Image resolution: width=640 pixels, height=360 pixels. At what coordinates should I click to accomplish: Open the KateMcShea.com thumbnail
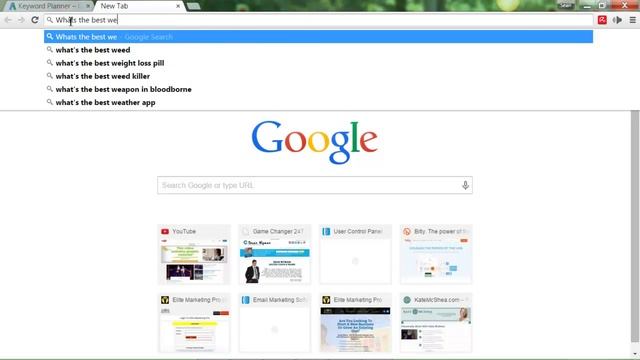(x=436, y=322)
